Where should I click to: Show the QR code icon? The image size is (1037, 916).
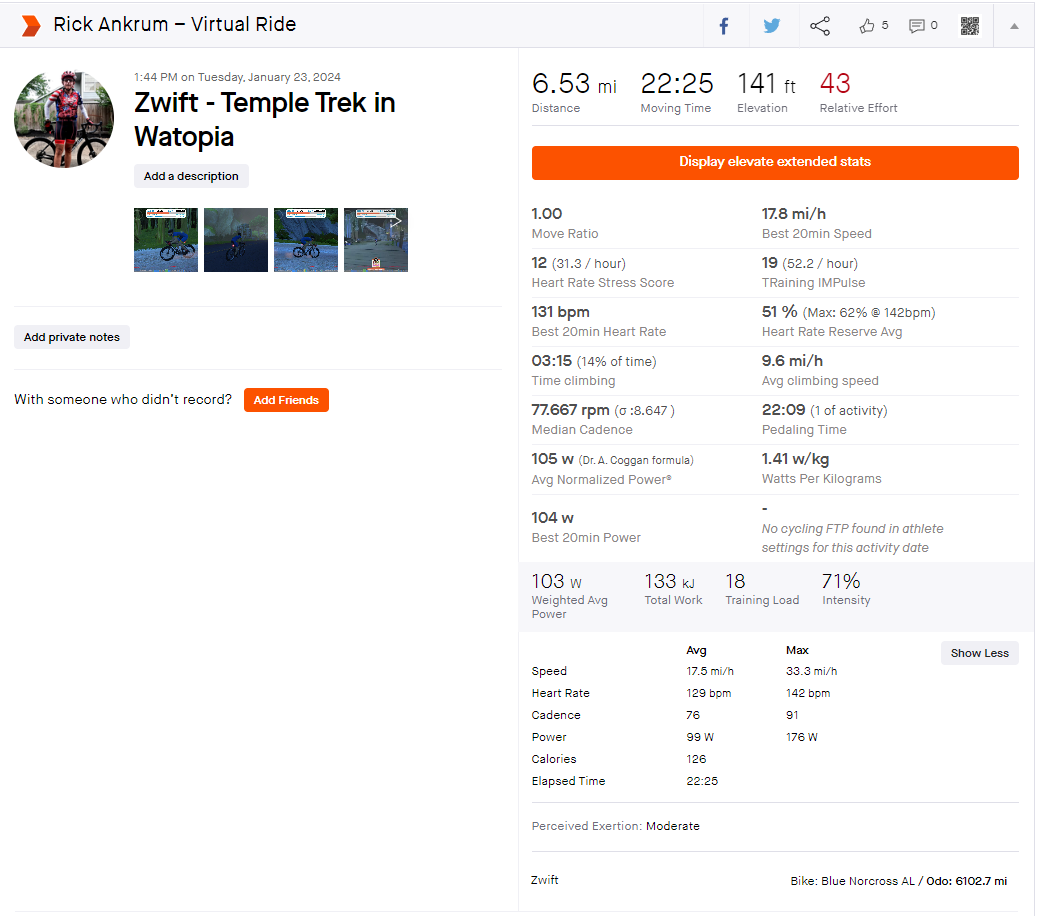pos(970,26)
